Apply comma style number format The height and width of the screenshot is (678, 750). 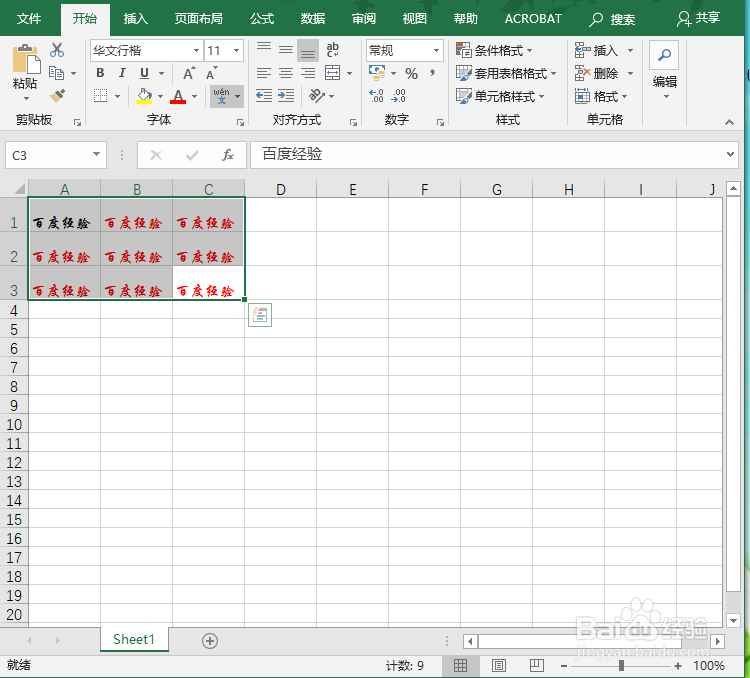(432, 73)
